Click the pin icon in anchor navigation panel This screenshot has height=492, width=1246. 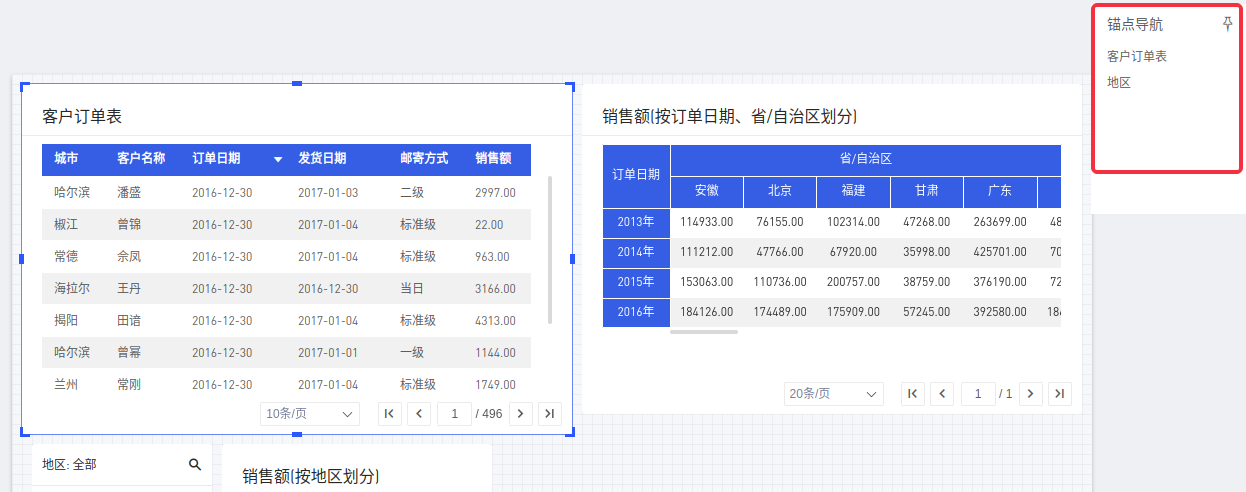1228,25
